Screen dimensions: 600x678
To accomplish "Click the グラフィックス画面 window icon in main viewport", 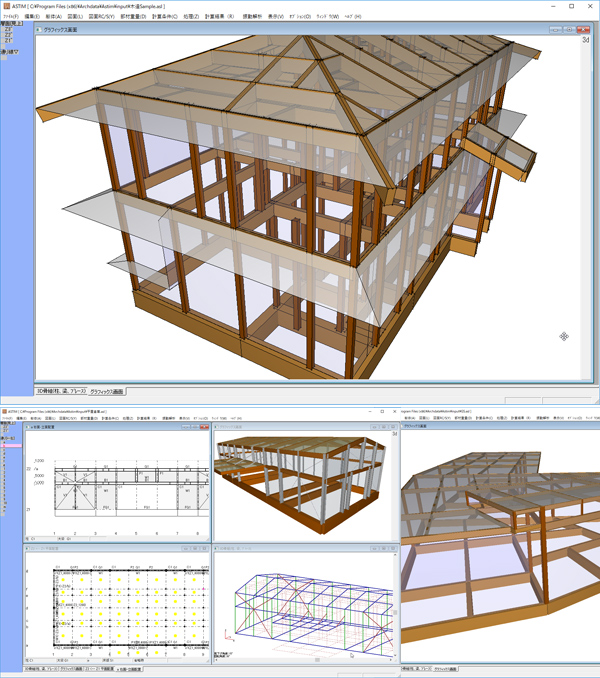I will pos(38,30).
